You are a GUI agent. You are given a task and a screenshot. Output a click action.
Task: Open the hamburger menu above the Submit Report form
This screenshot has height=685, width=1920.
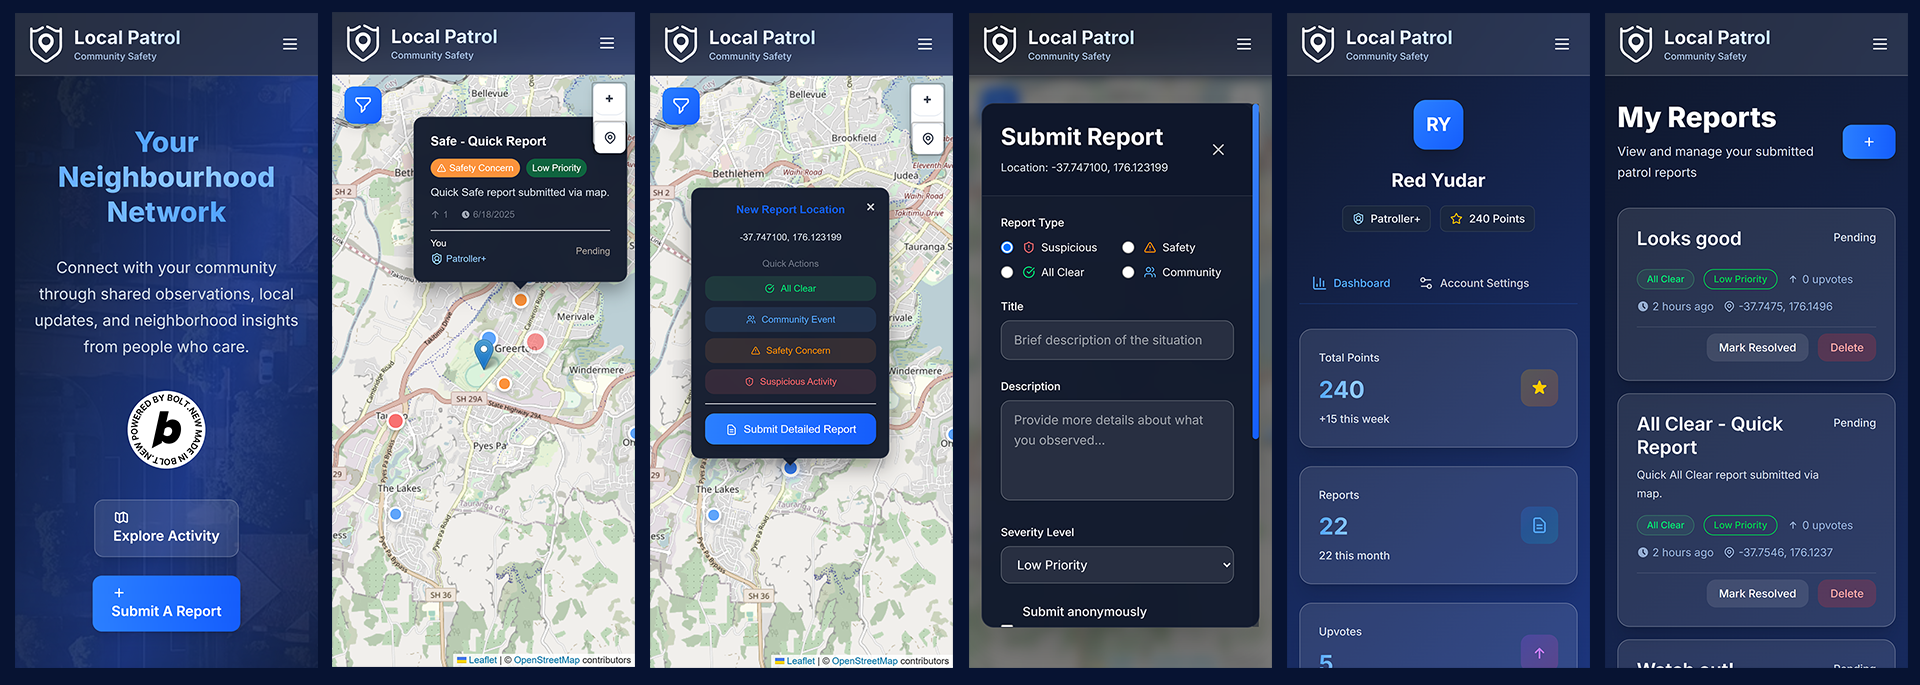pyautogui.click(x=1244, y=44)
